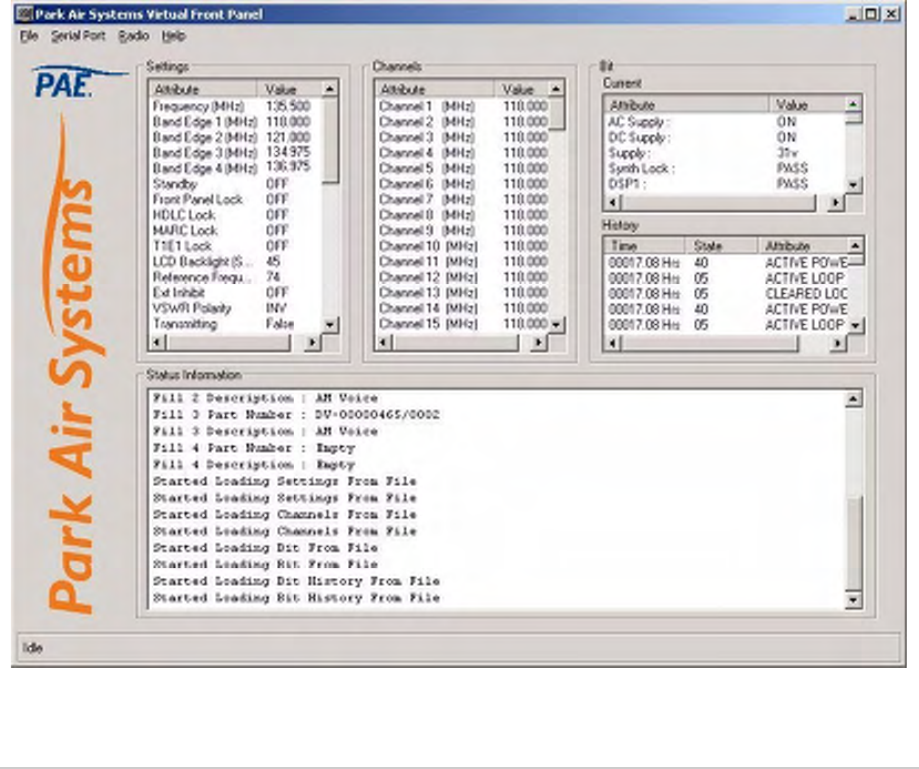Select Channel 15 (MHz) row
919x769 pixels.
(462, 324)
